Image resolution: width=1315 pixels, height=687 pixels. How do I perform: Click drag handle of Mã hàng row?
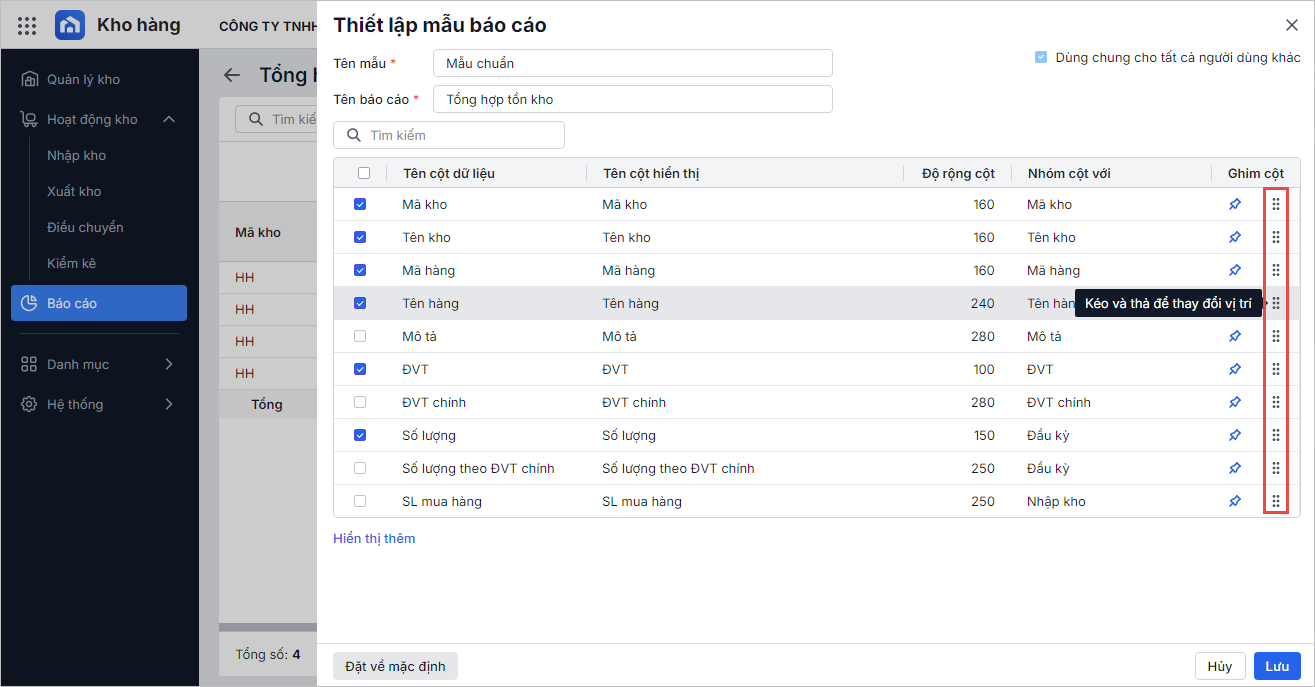(x=1276, y=270)
